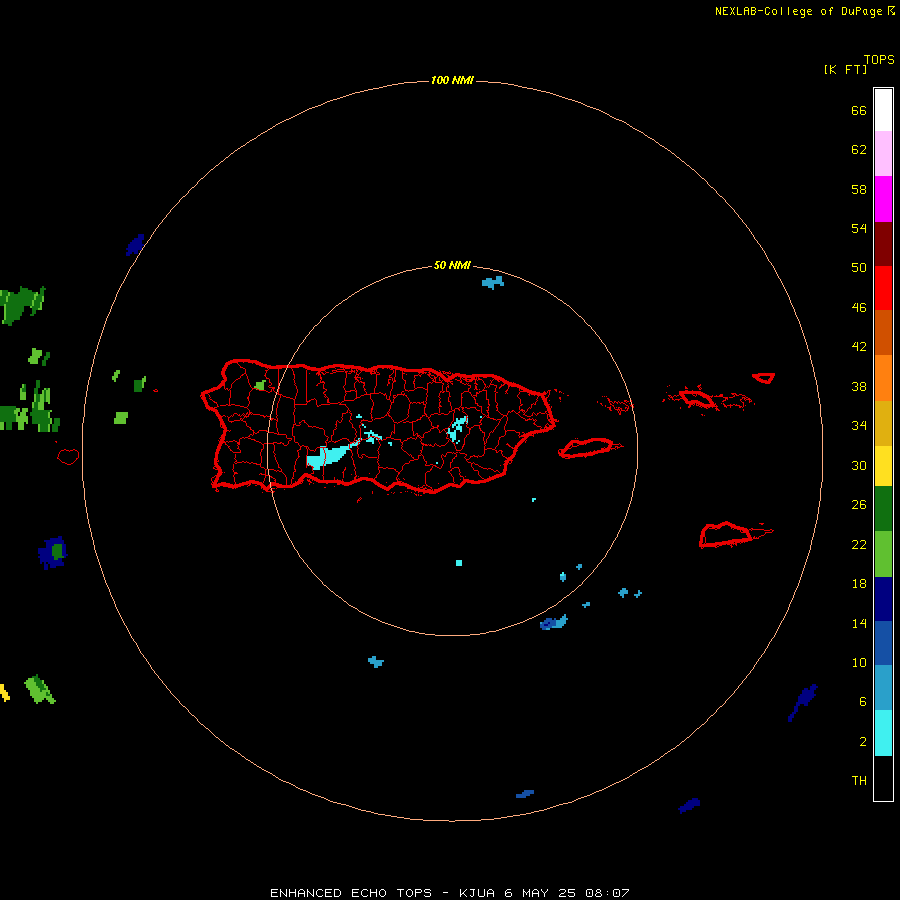Click the light green legend swatch

click(x=883, y=554)
